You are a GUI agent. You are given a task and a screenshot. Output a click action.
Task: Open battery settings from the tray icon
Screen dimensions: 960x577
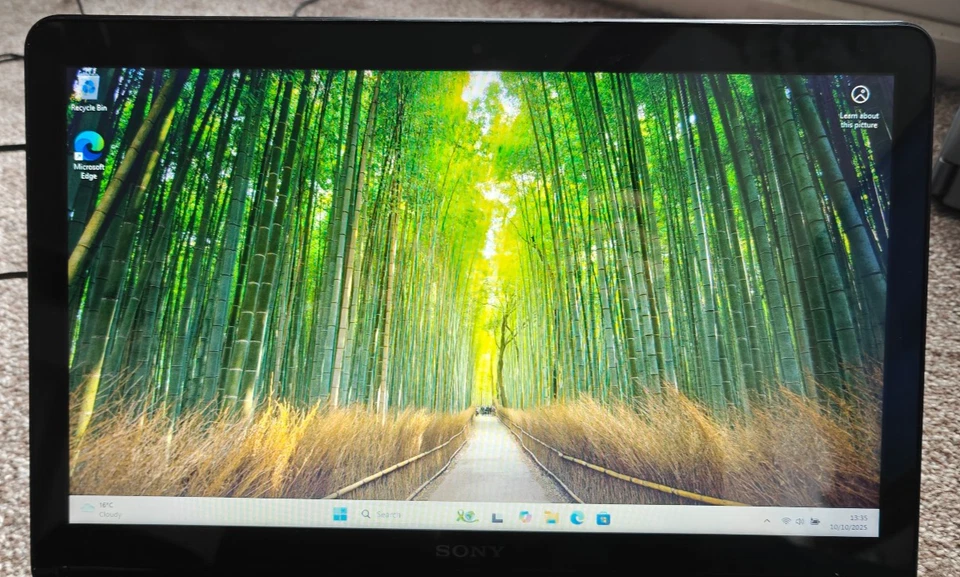click(x=813, y=521)
